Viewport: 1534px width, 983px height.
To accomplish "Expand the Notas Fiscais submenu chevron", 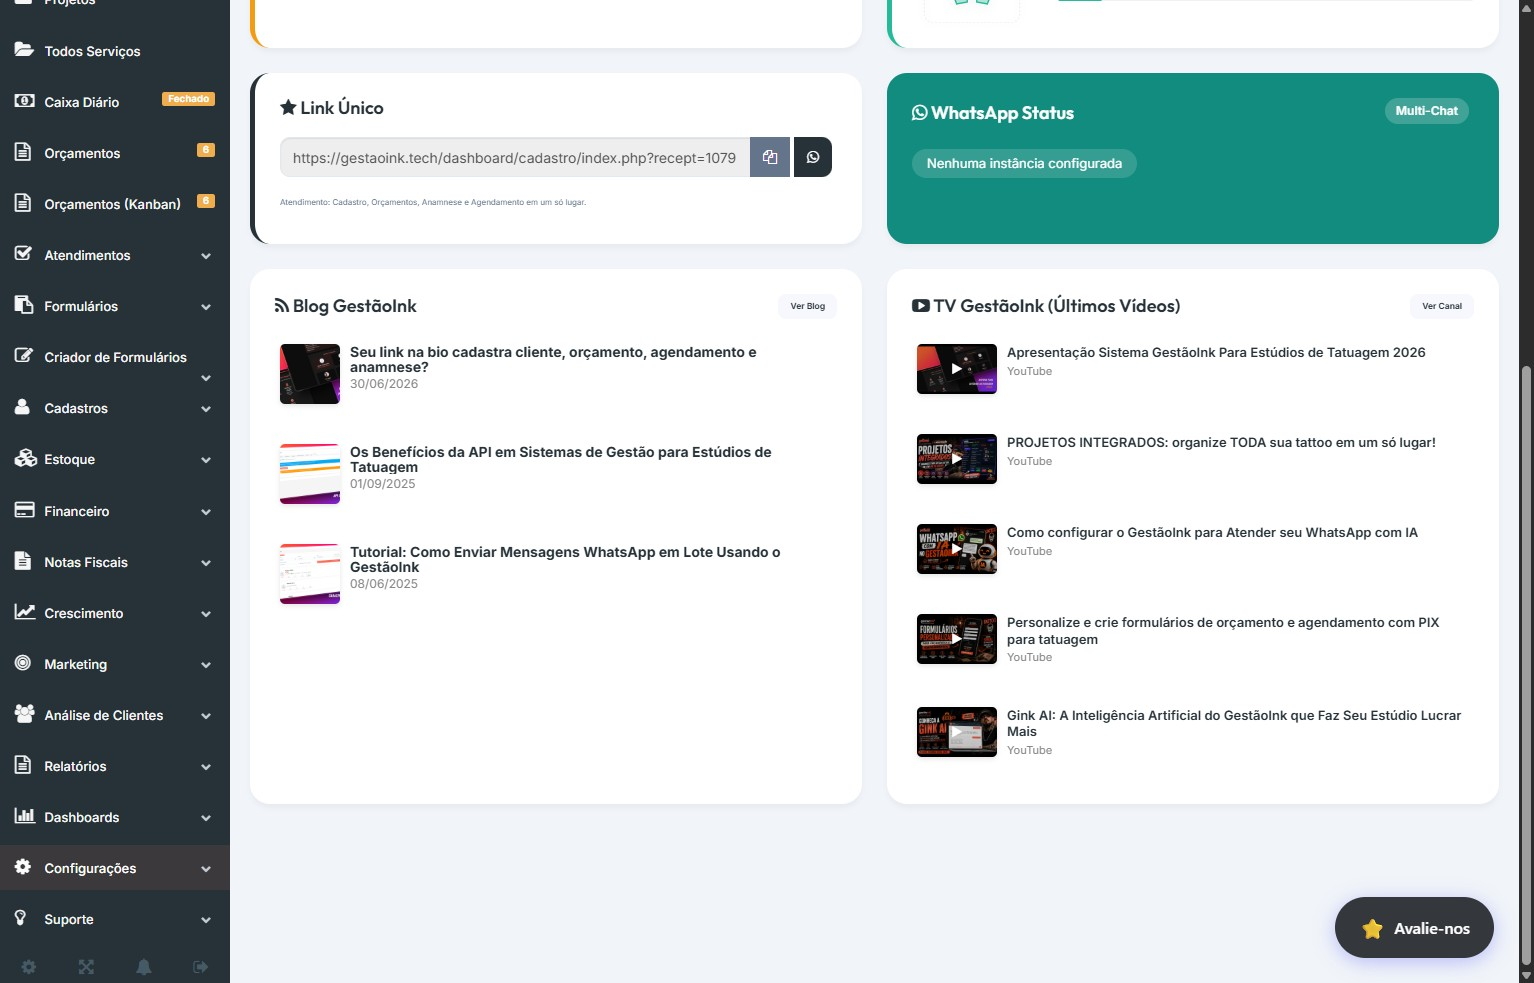I will tap(206, 563).
